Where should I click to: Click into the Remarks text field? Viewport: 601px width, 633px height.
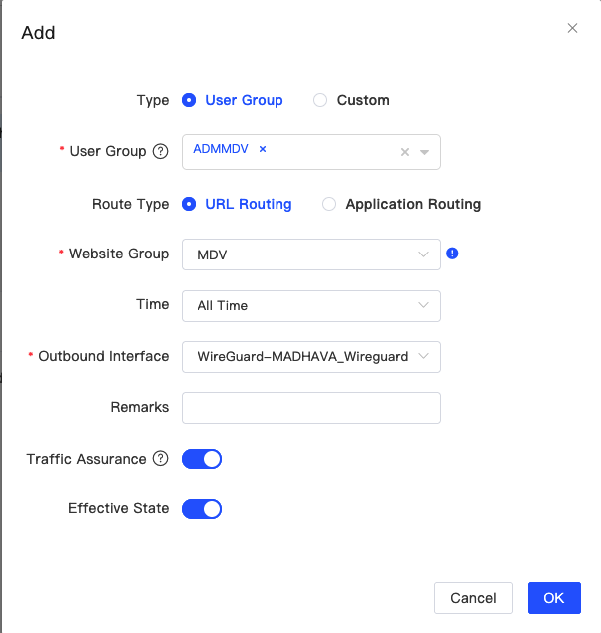(311, 408)
